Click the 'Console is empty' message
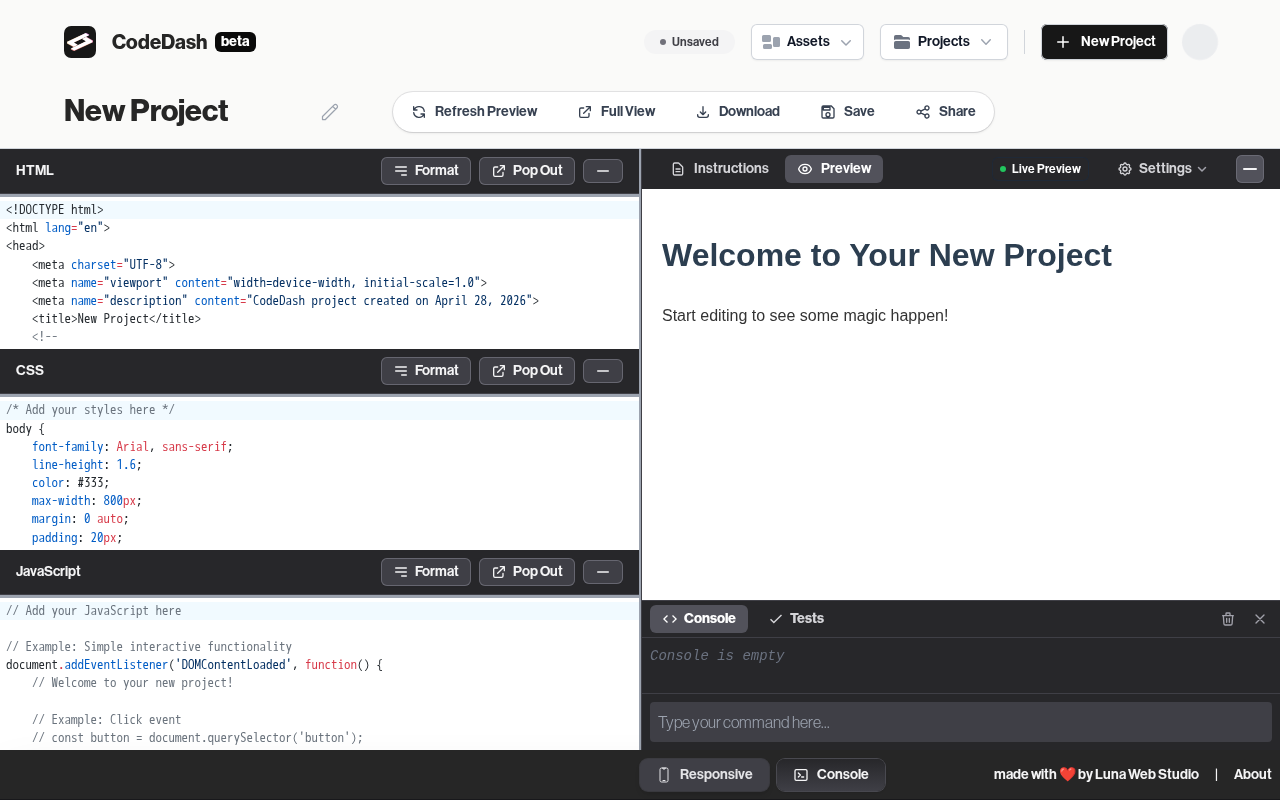The height and width of the screenshot is (800, 1280). [x=717, y=656]
